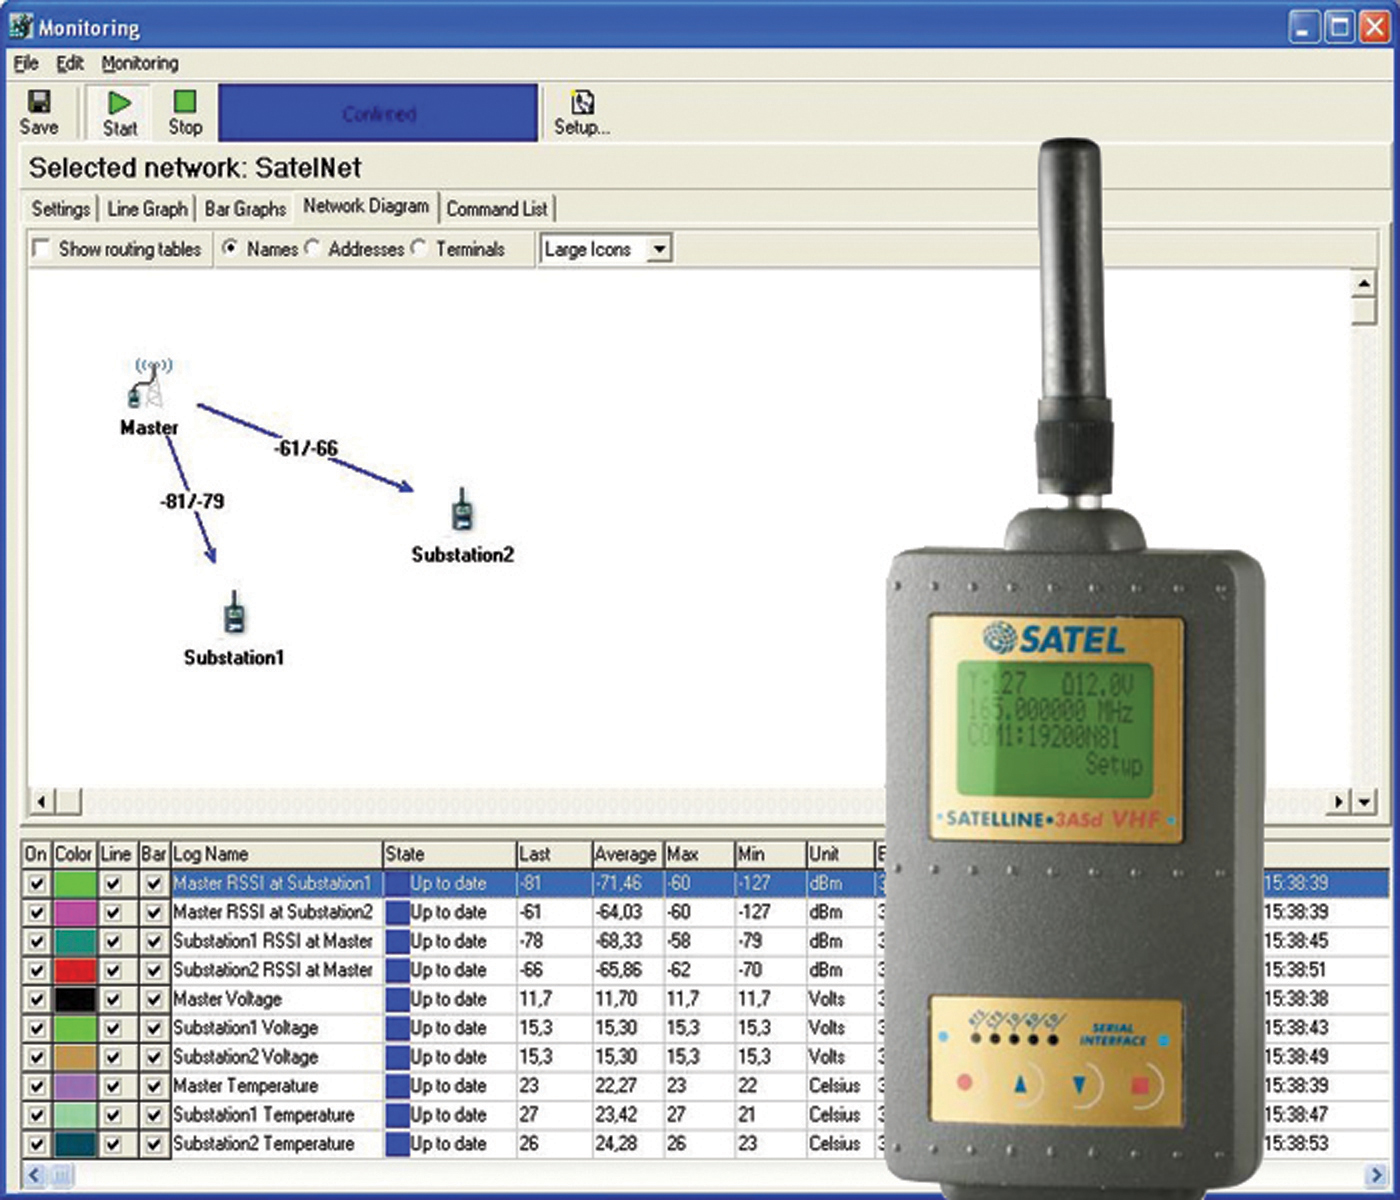Select the Substation1 RSSI at Master row name
This screenshot has width=1400, height=1200.
coord(273,942)
